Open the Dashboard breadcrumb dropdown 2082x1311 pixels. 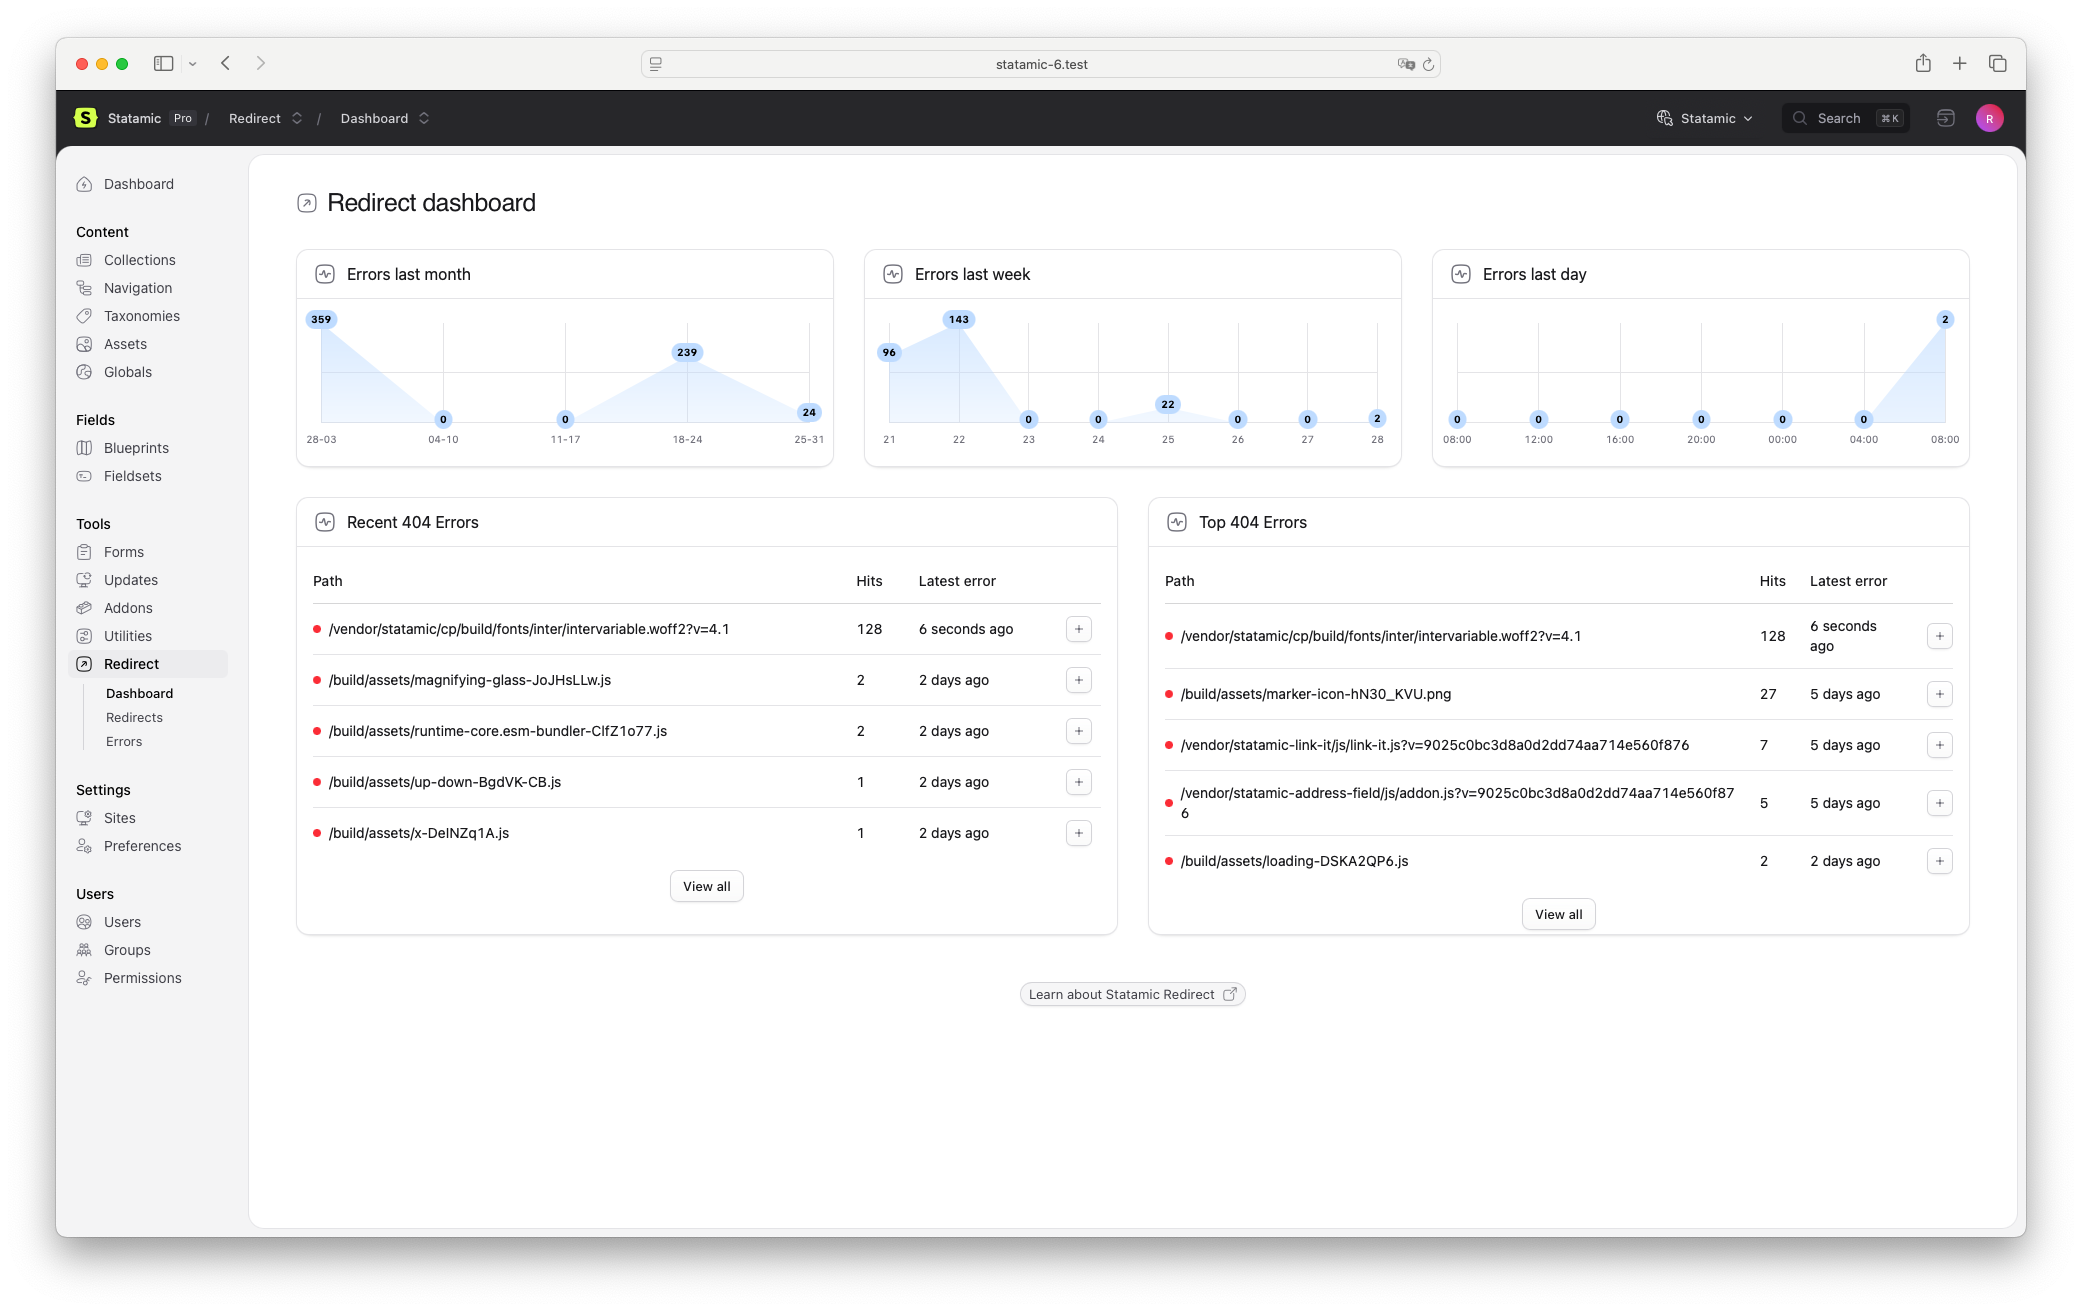coord(424,118)
